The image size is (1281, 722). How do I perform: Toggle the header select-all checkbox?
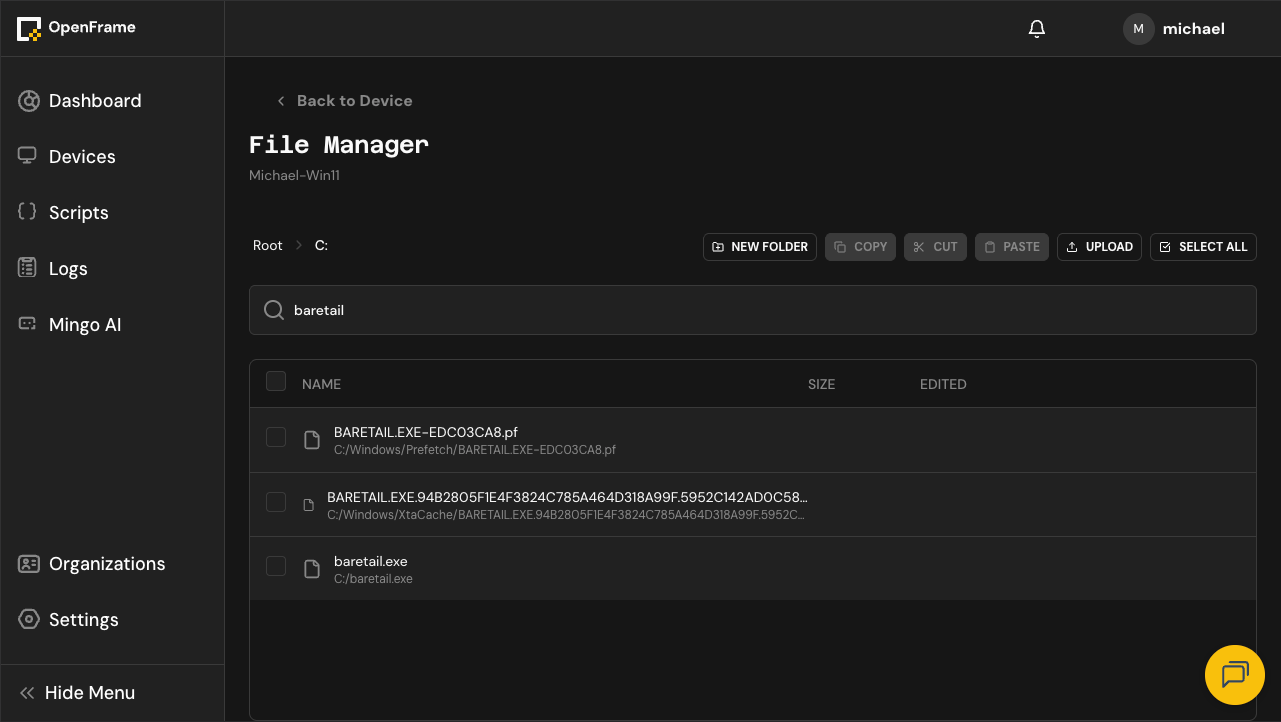[276, 381]
